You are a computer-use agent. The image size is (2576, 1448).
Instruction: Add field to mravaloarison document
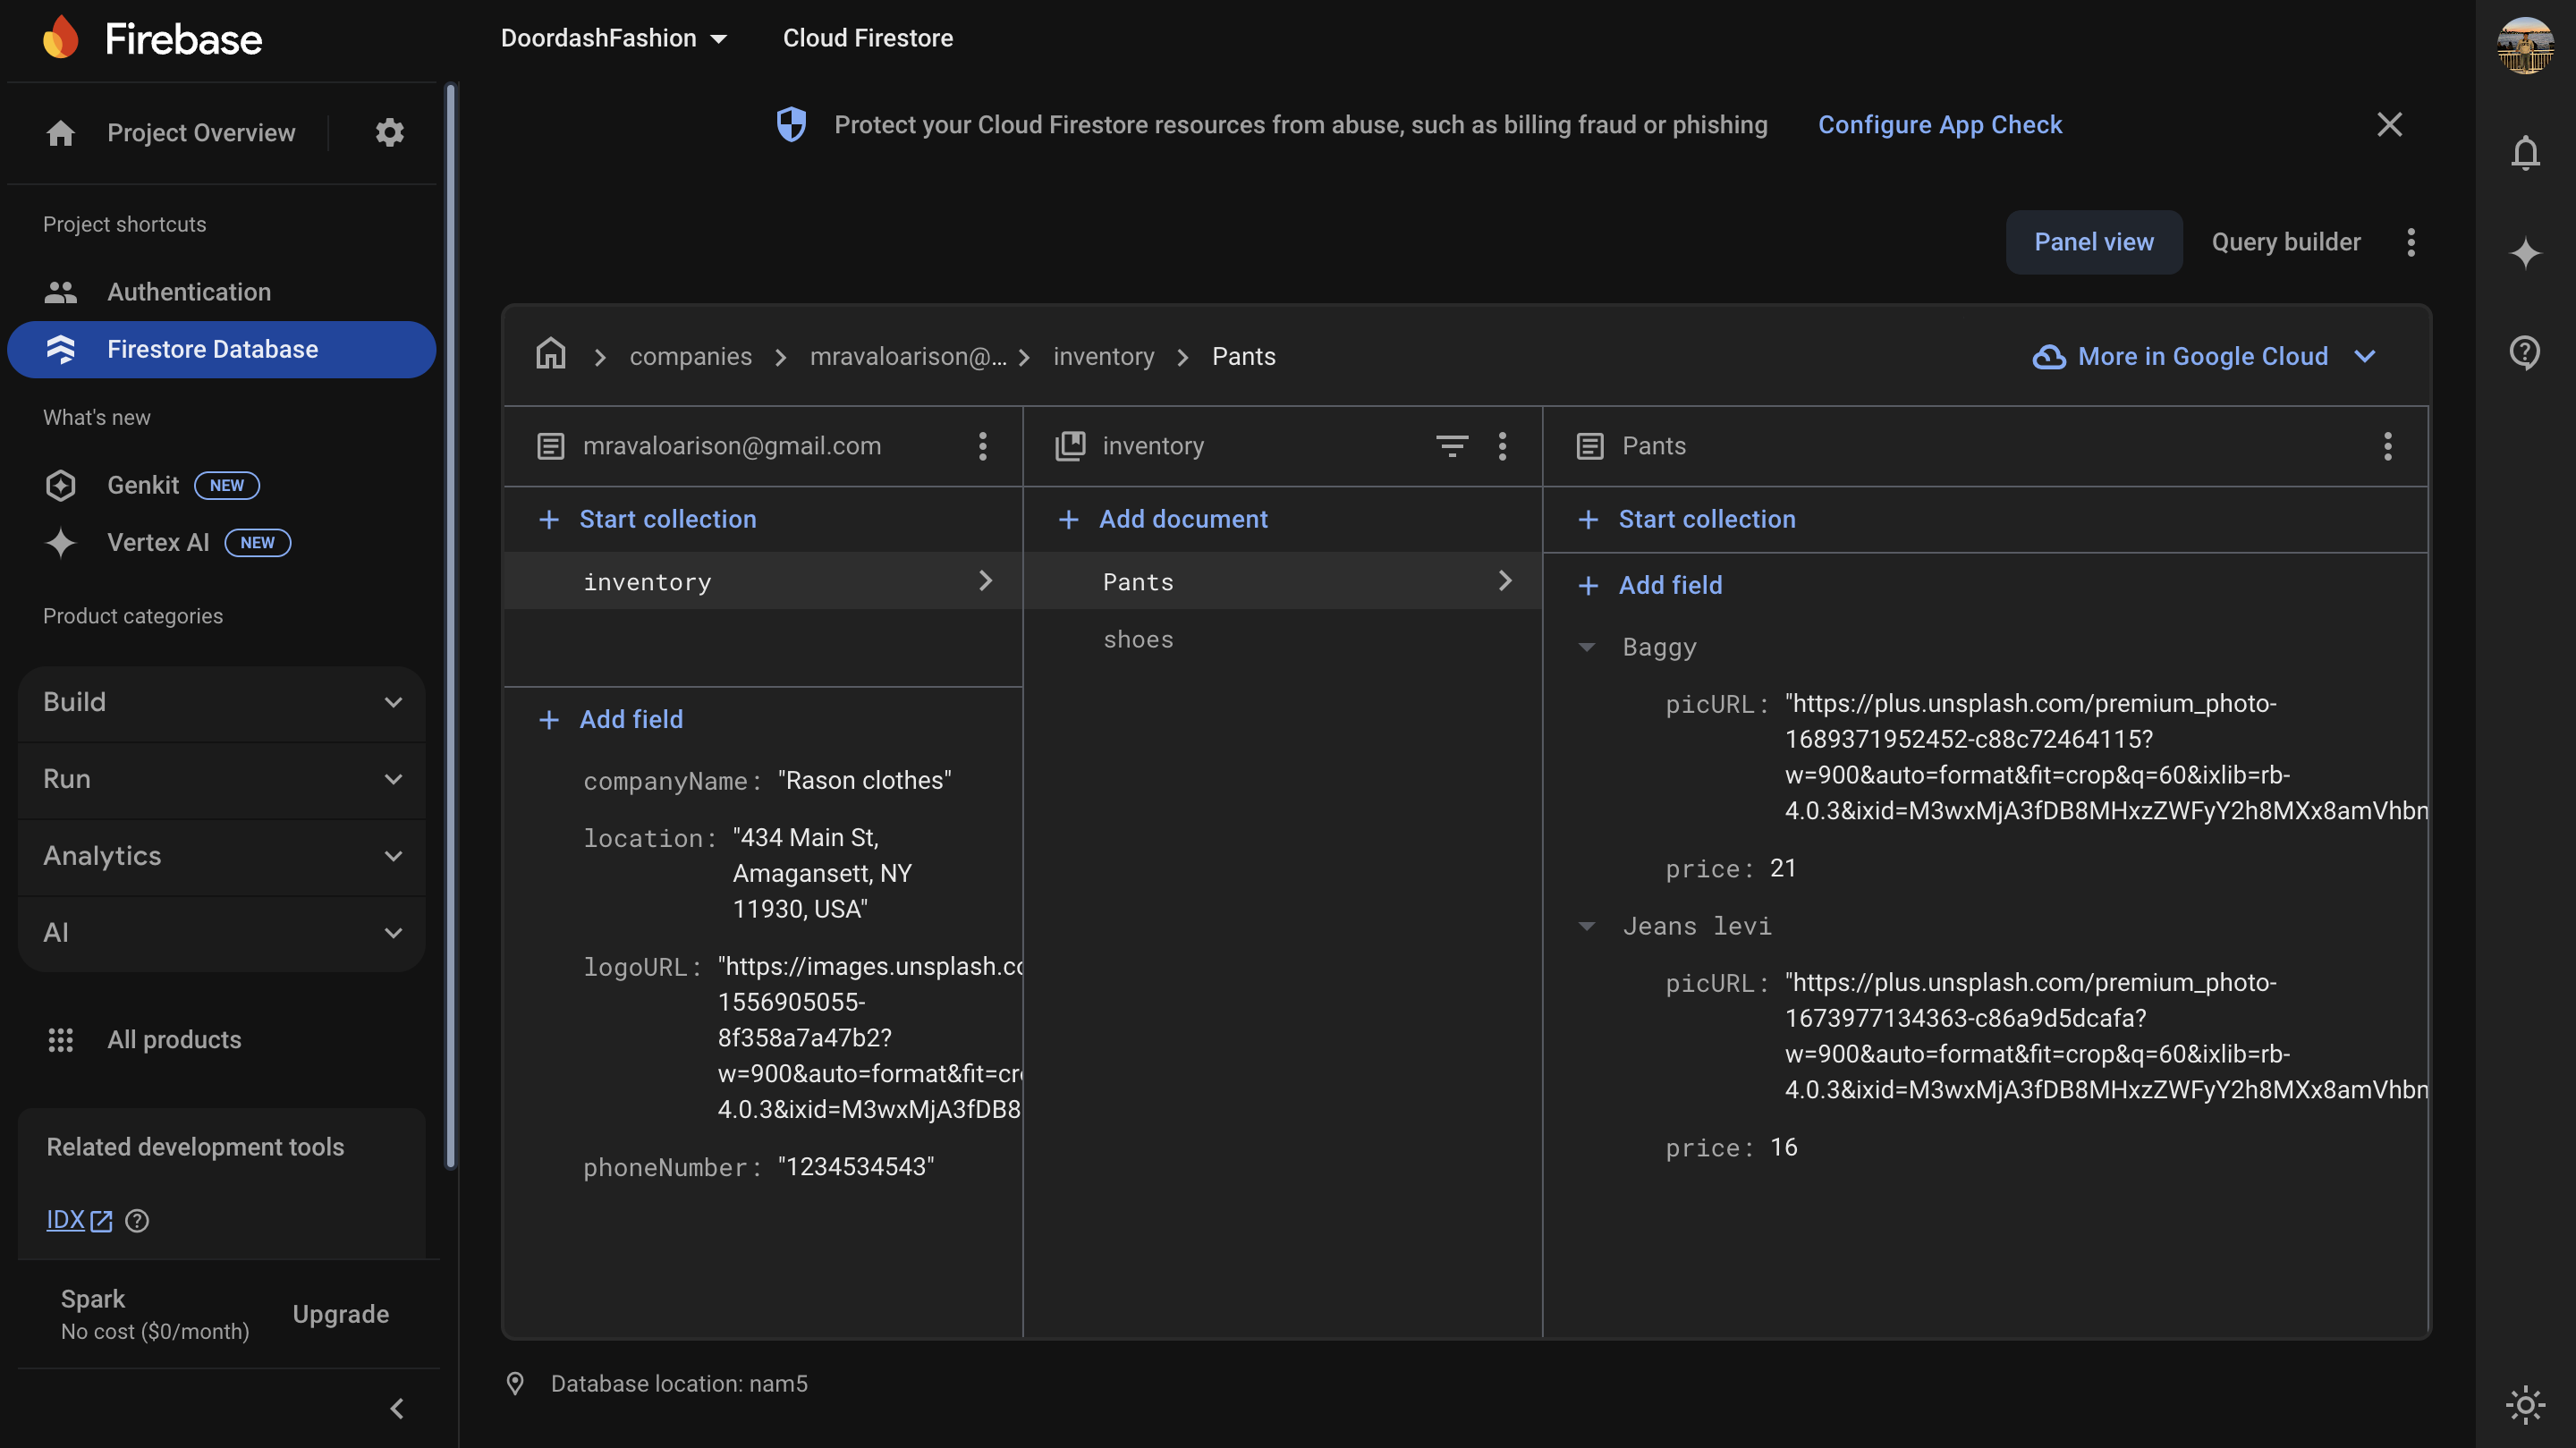(x=611, y=719)
